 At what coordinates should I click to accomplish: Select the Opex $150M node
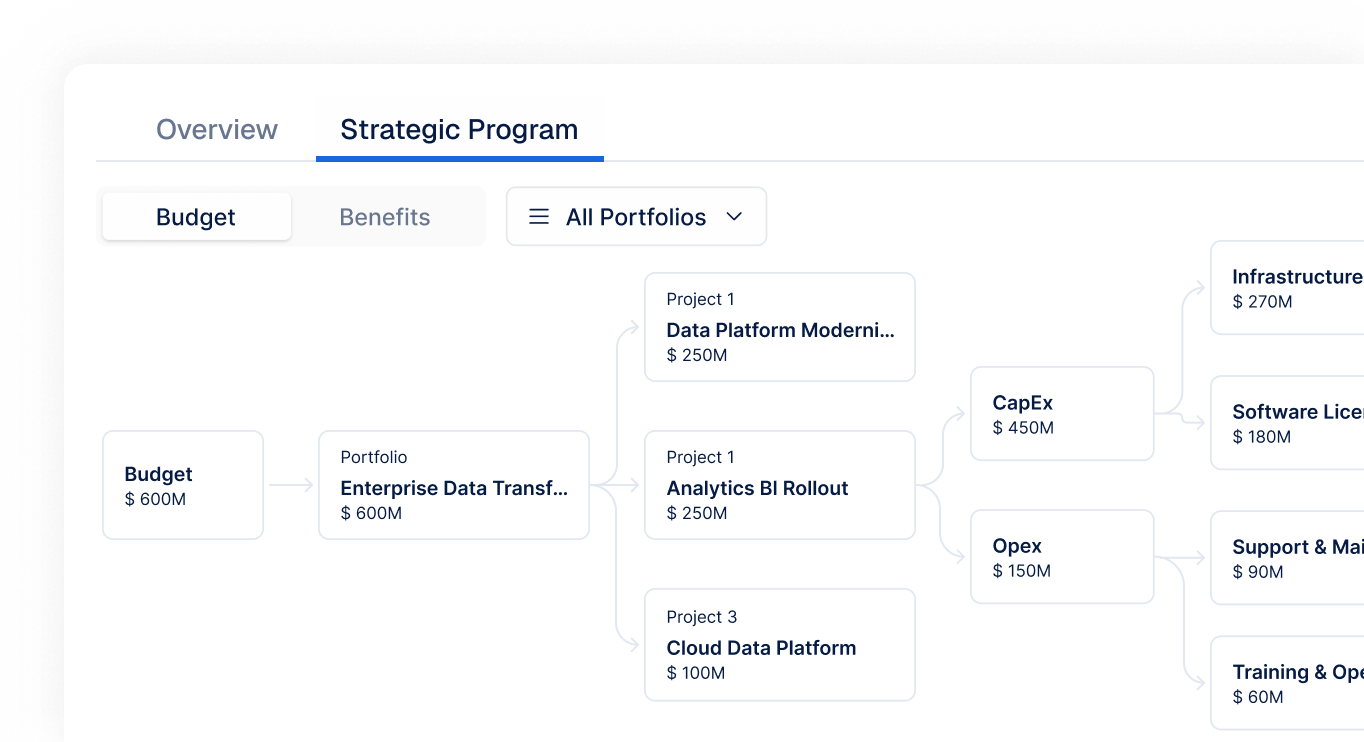pos(1062,557)
